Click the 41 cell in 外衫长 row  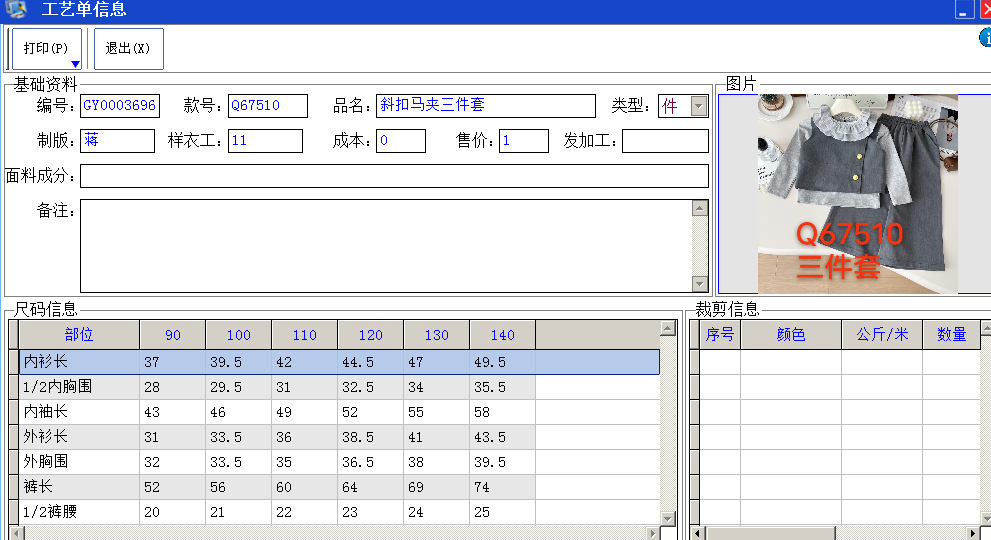[436, 437]
